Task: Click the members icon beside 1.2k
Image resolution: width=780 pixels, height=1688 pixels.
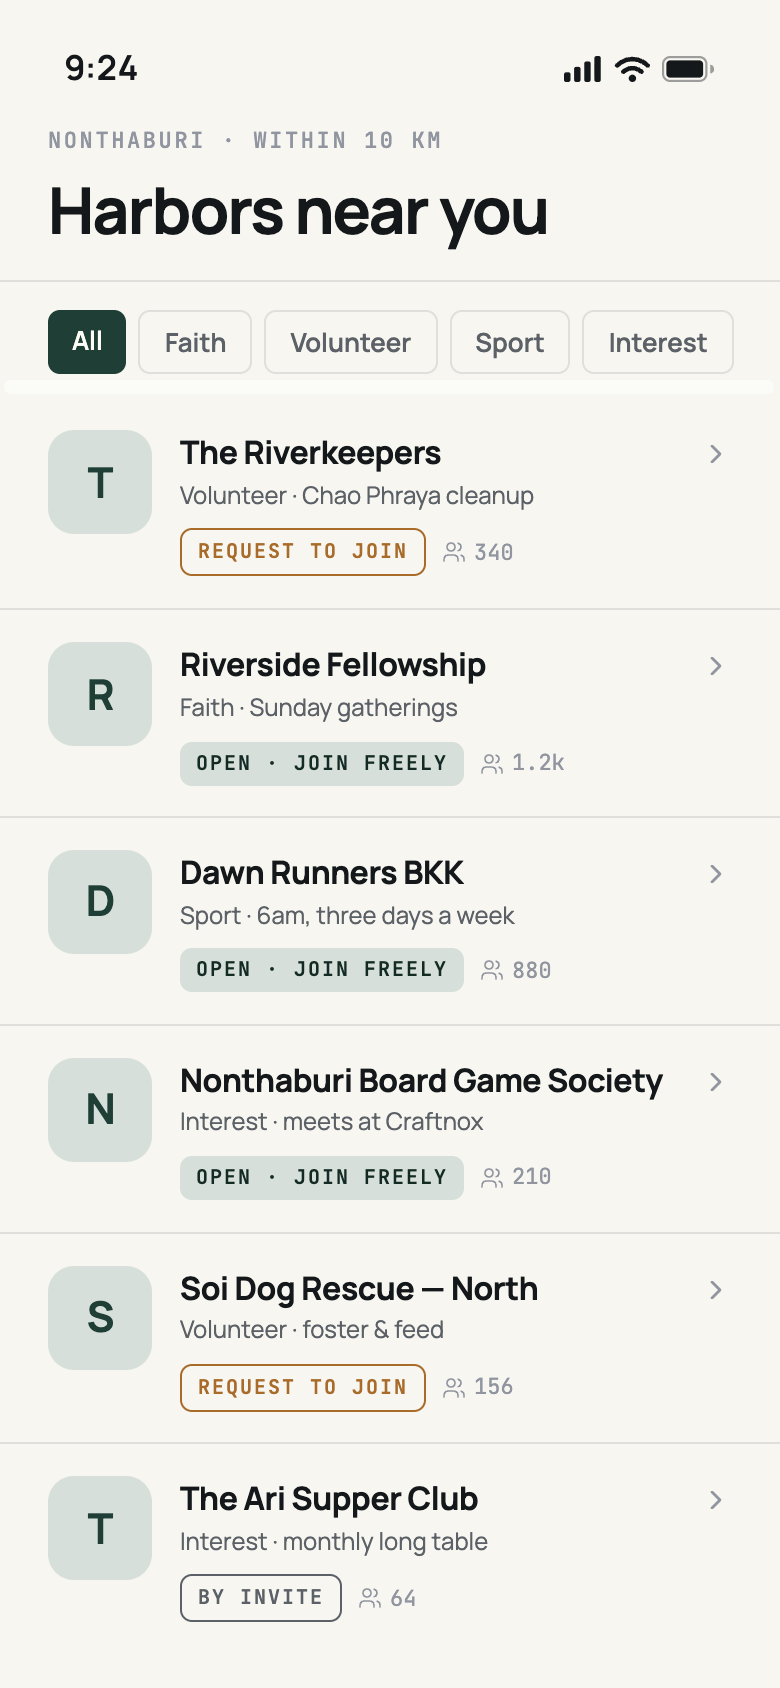Action: click(492, 764)
